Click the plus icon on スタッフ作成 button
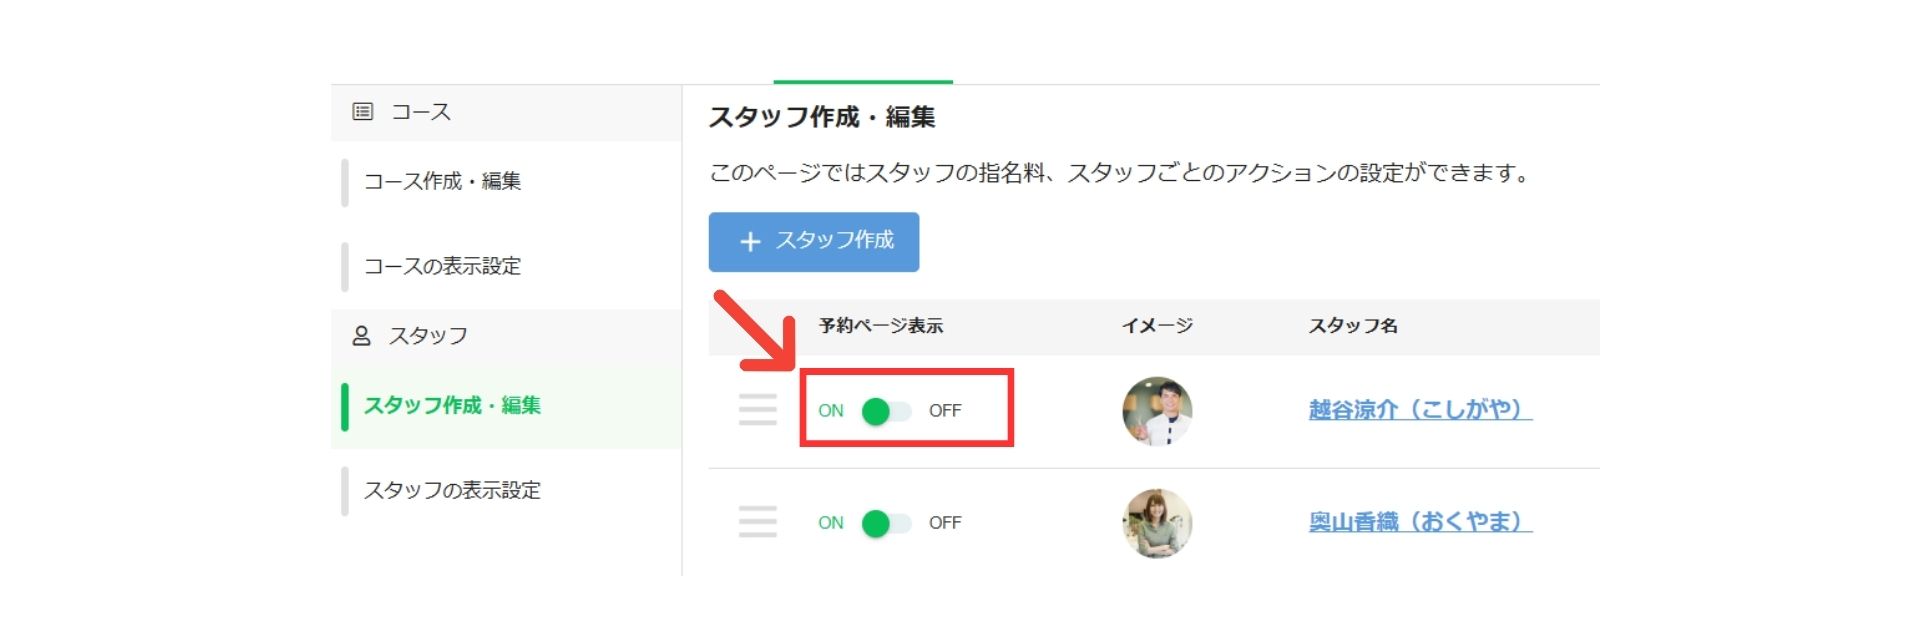The height and width of the screenshot is (640, 1920). click(x=750, y=242)
